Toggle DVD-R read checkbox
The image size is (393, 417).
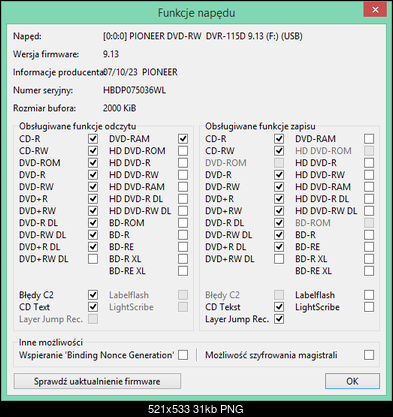click(93, 175)
